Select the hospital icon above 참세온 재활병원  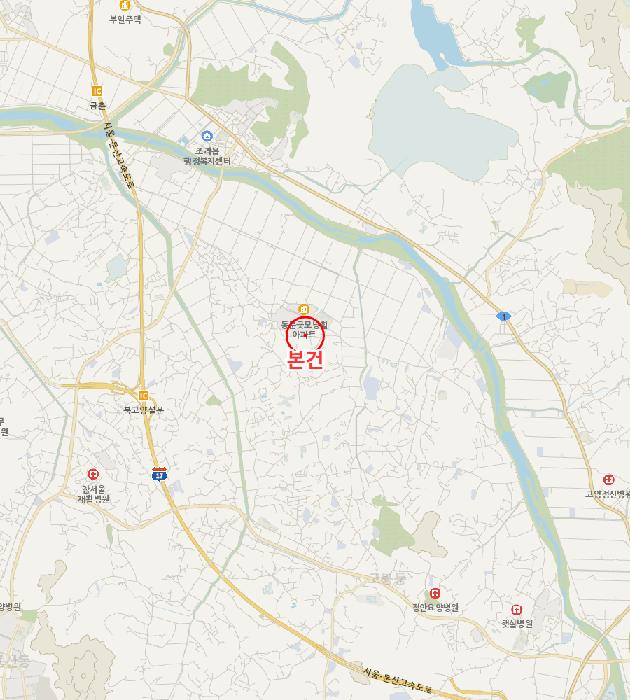pyautogui.click(x=93, y=474)
